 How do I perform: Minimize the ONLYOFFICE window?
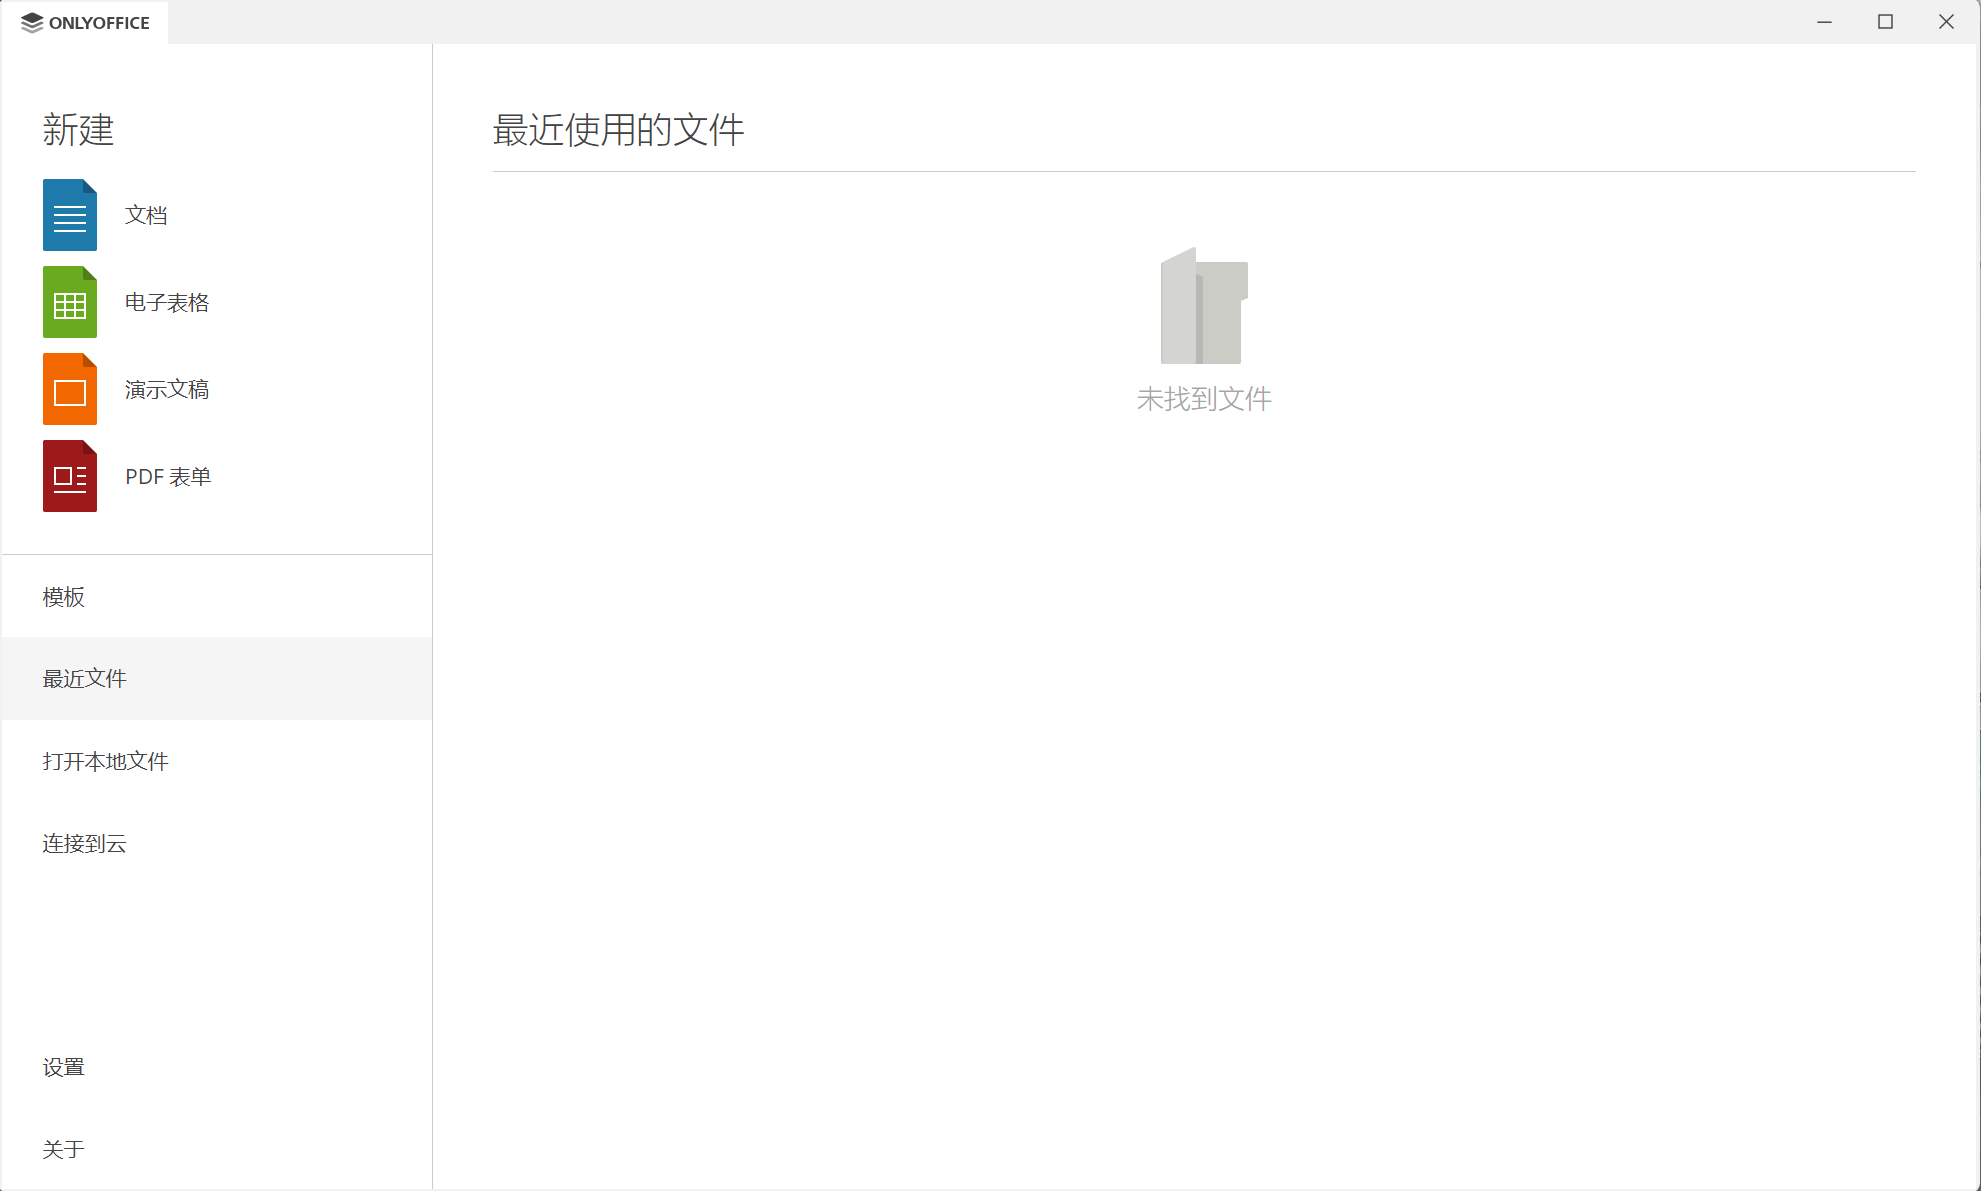(1824, 22)
